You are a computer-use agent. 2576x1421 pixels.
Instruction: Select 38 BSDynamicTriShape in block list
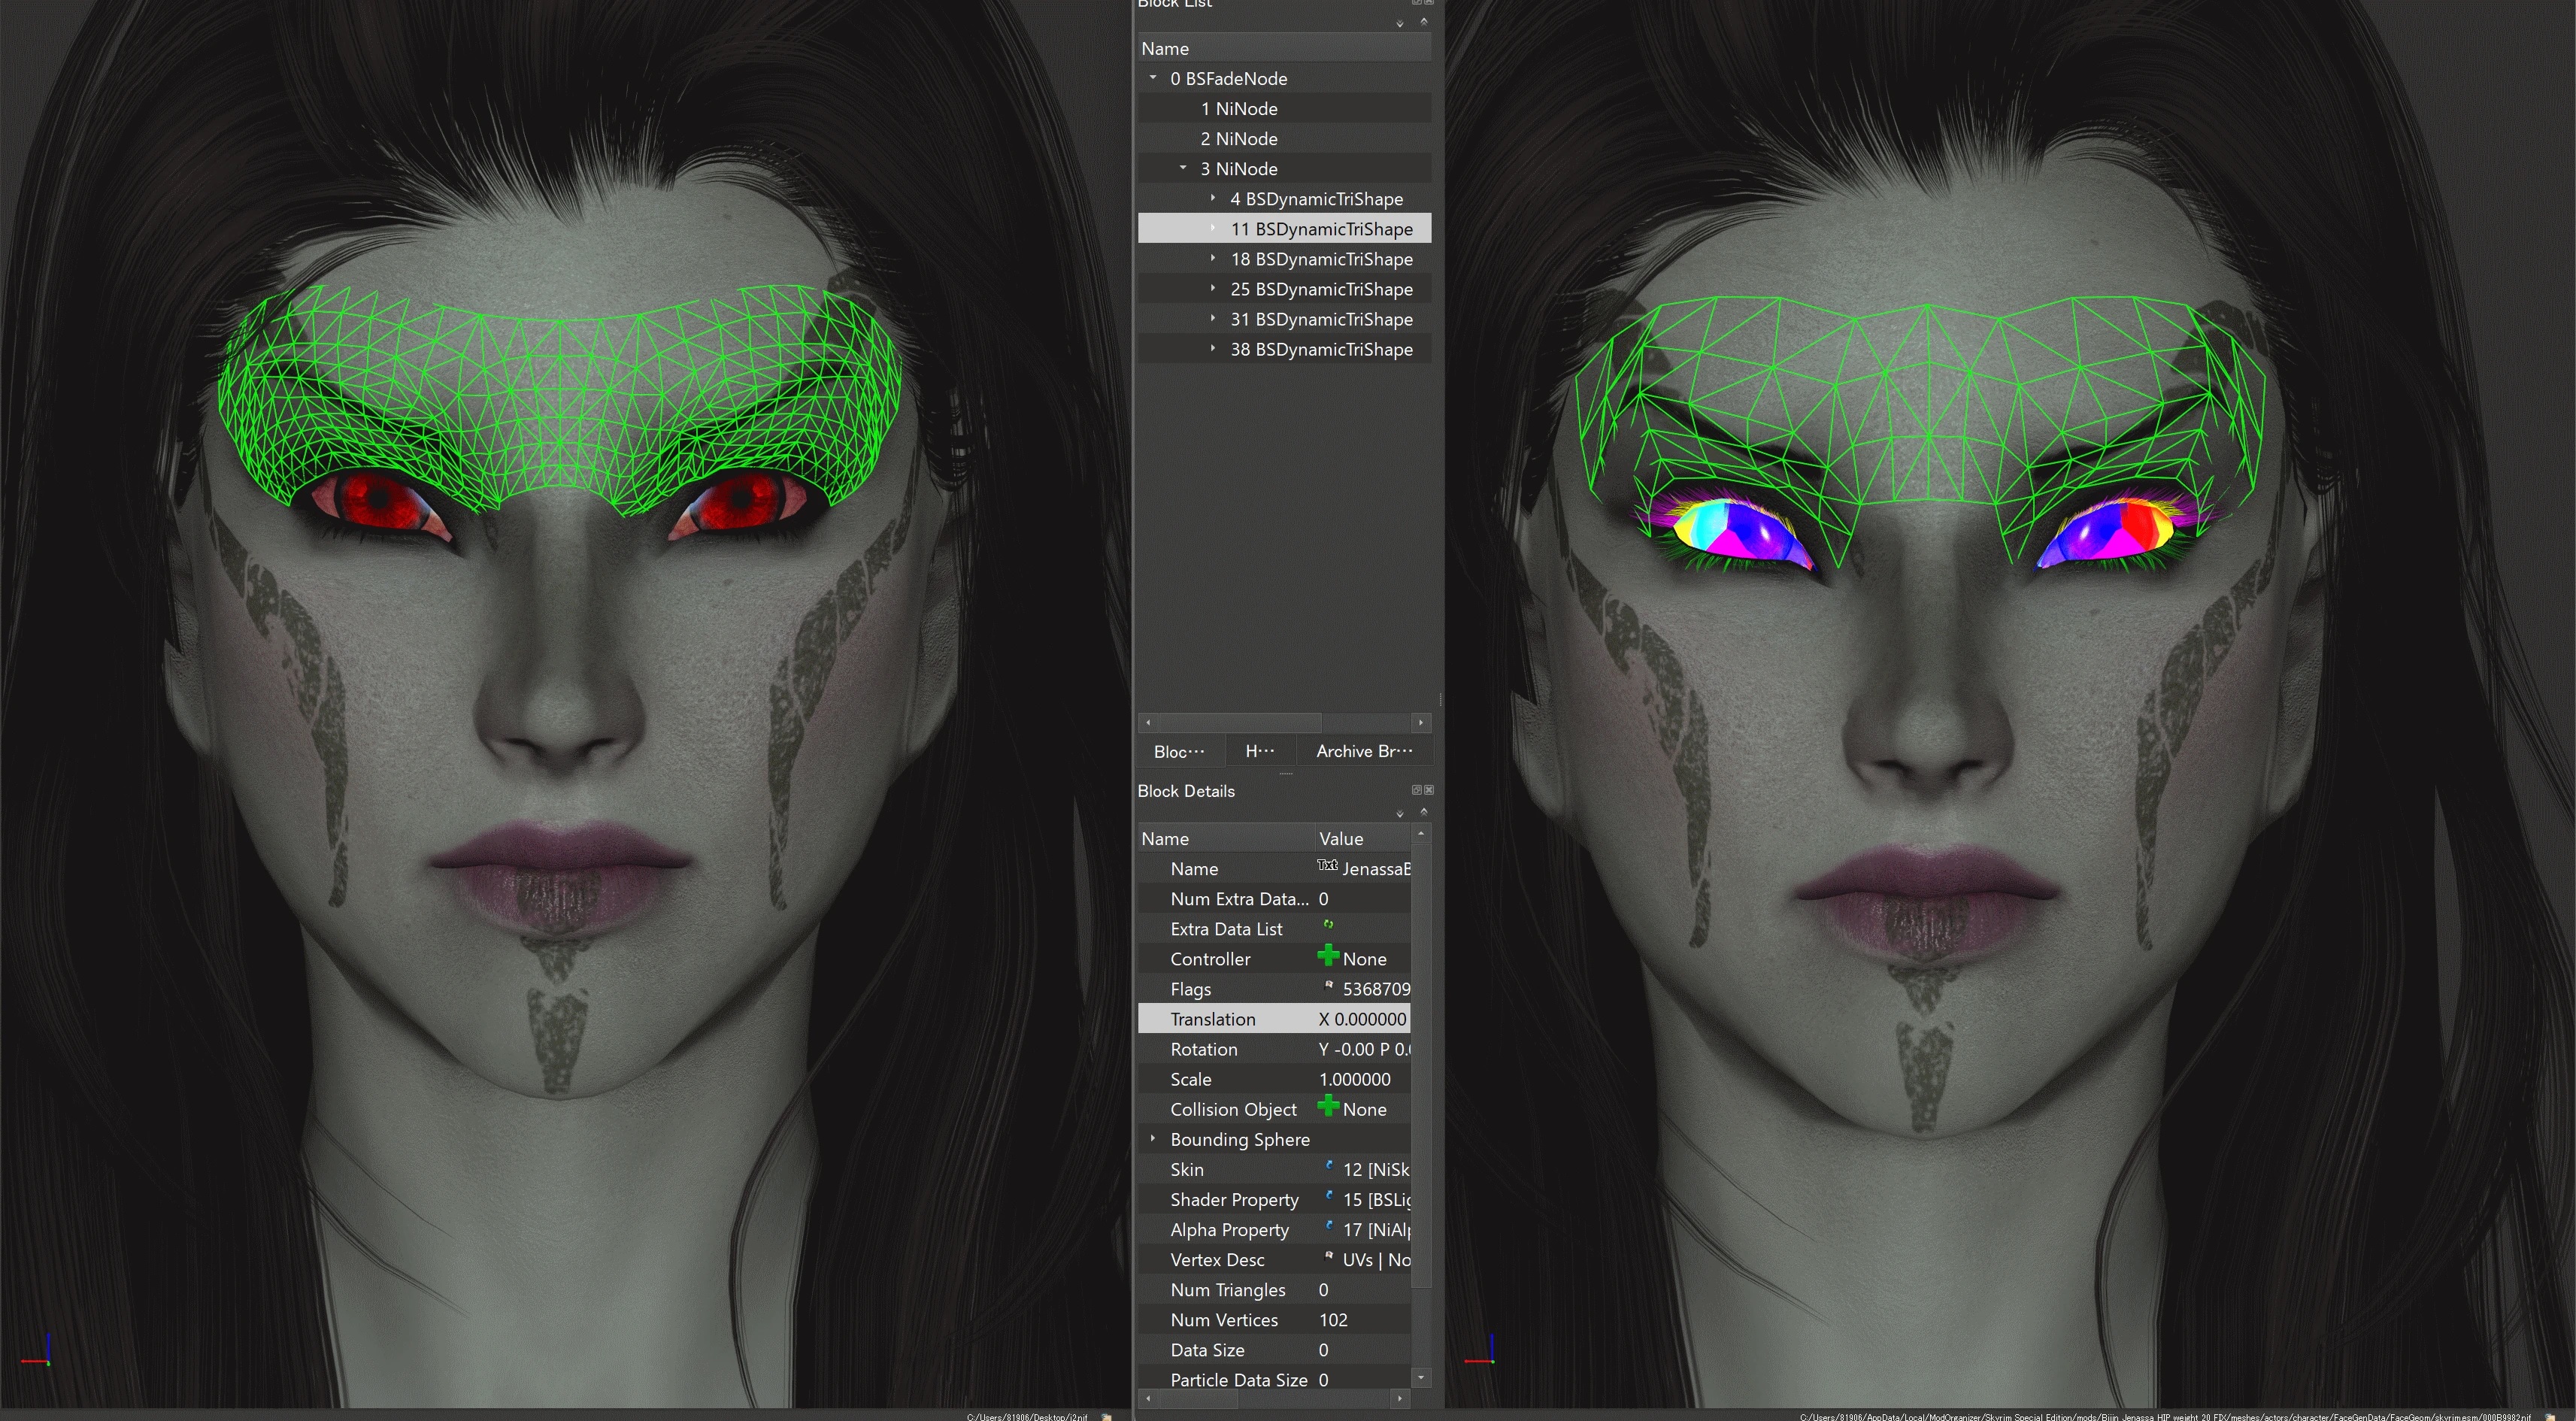click(1321, 349)
